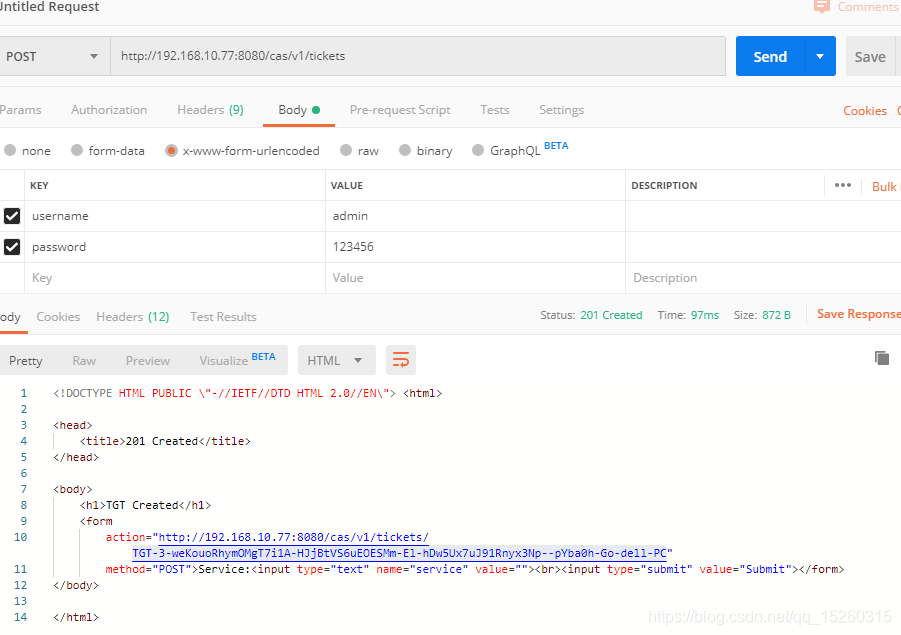Viewport: 901px width, 635px height.
Task: Open the HTML language selector
Action: [336, 360]
